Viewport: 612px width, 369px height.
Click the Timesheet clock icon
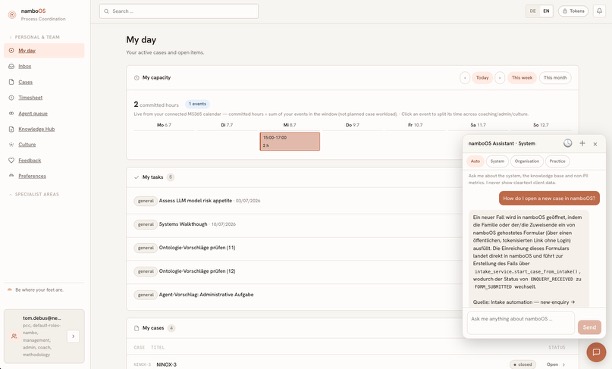tap(11, 98)
